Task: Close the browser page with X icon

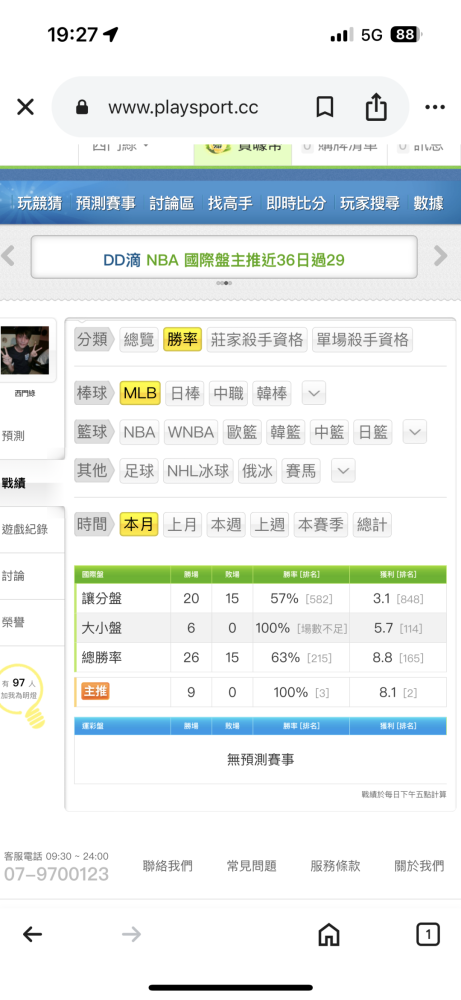Action: (26, 107)
